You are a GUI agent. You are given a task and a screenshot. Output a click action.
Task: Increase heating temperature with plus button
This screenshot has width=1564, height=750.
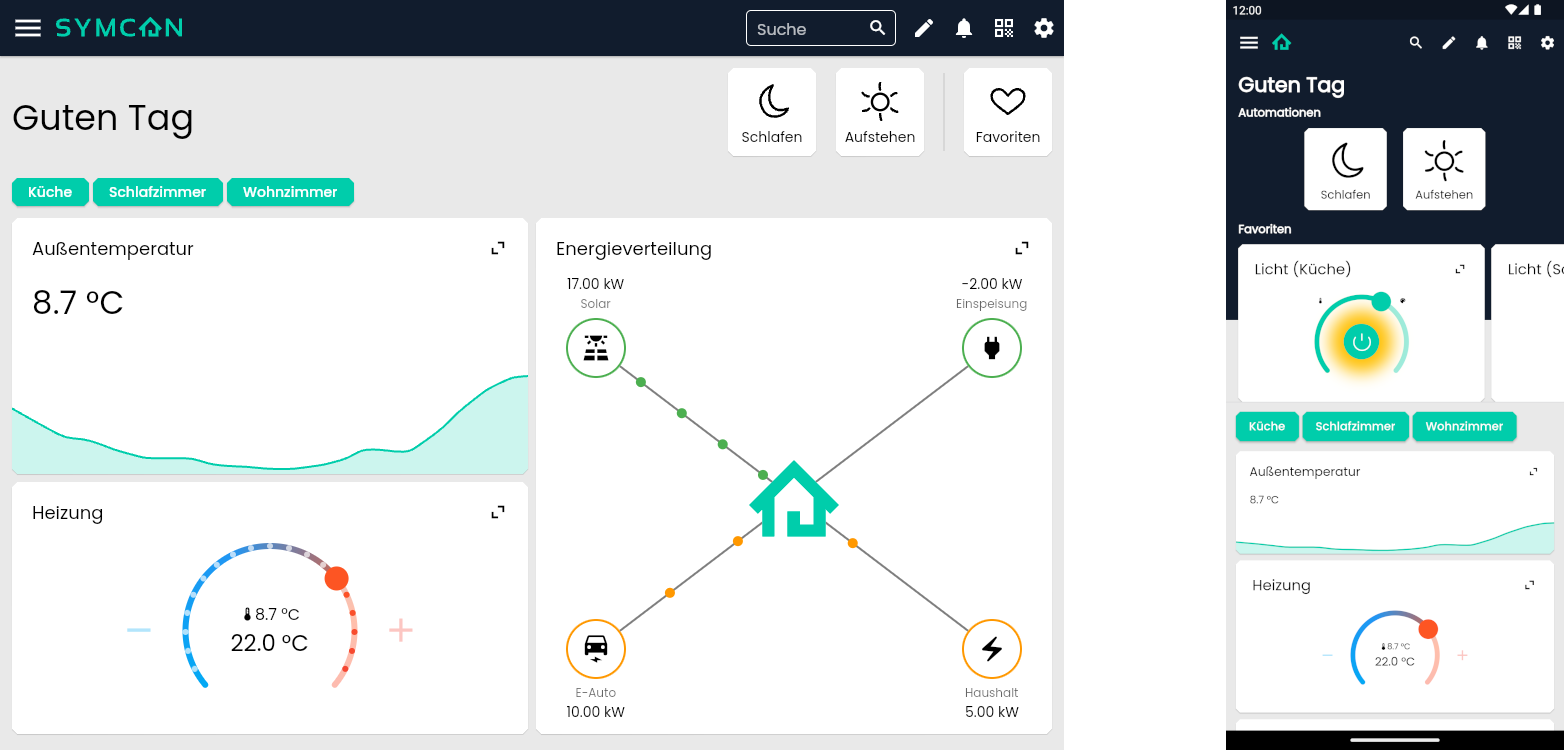(401, 630)
